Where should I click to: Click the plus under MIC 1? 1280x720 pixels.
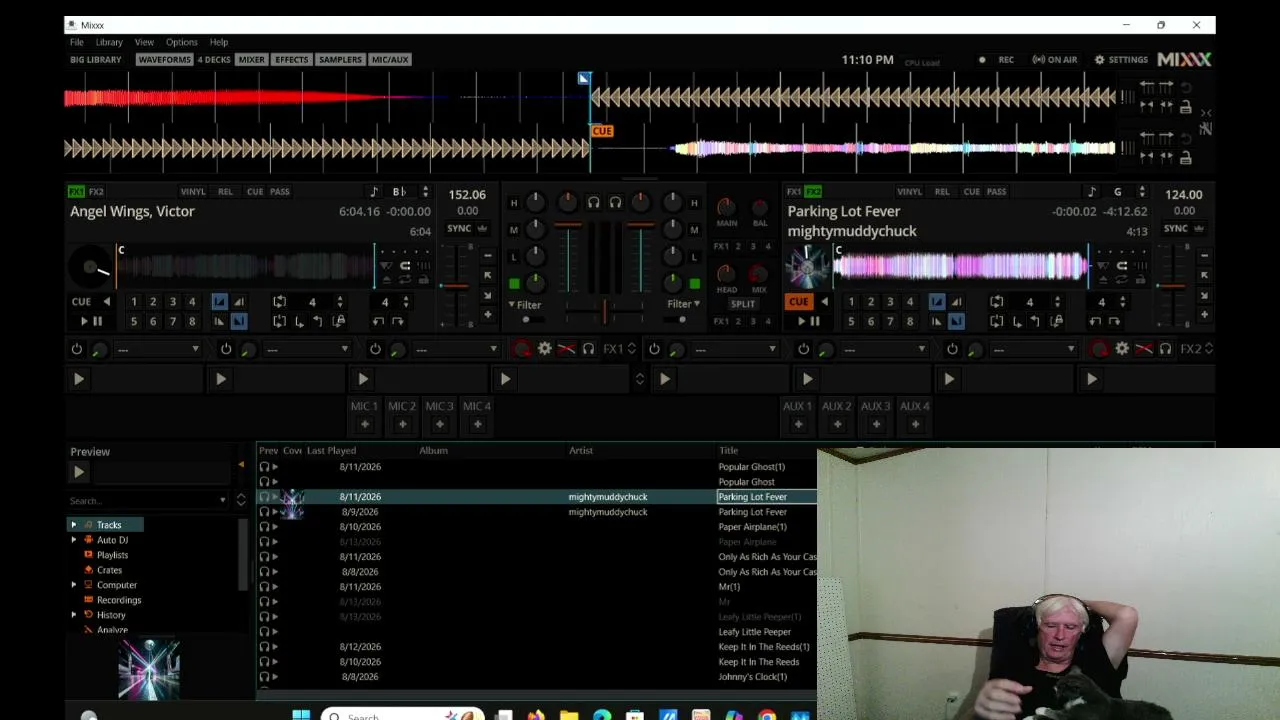364,424
